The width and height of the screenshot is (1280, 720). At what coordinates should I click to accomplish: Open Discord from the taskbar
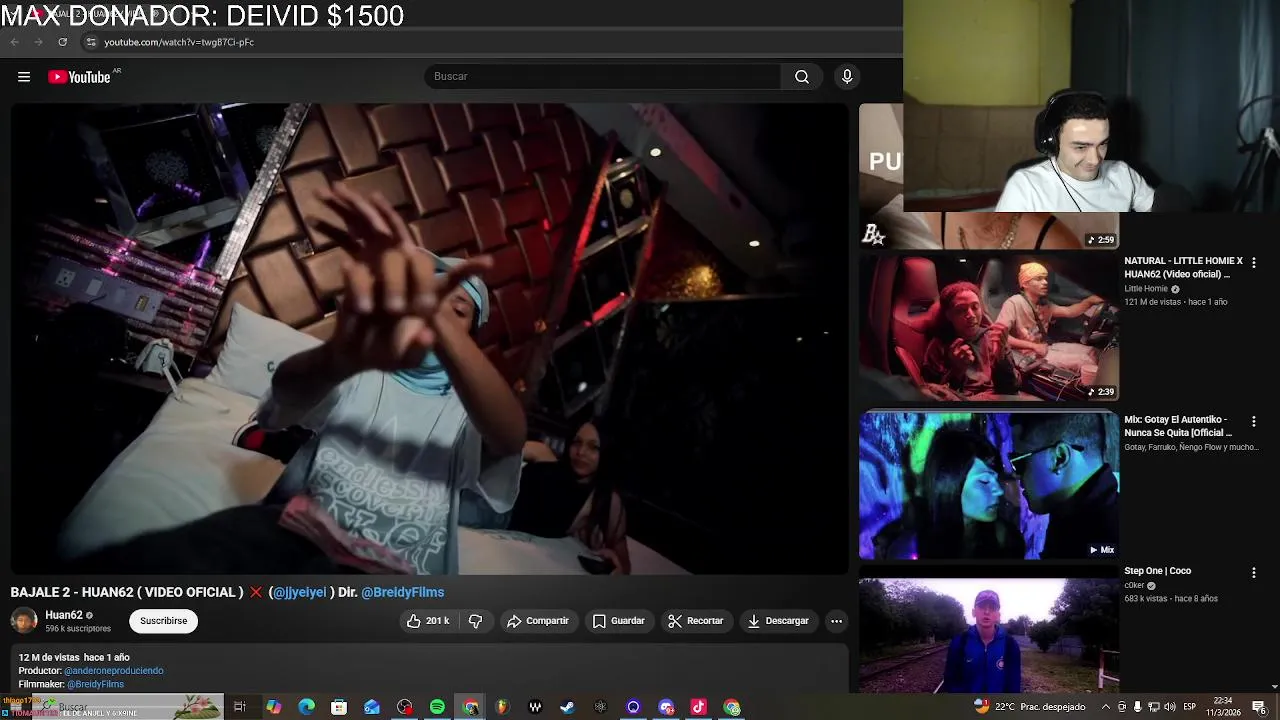[x=666, y=707]
